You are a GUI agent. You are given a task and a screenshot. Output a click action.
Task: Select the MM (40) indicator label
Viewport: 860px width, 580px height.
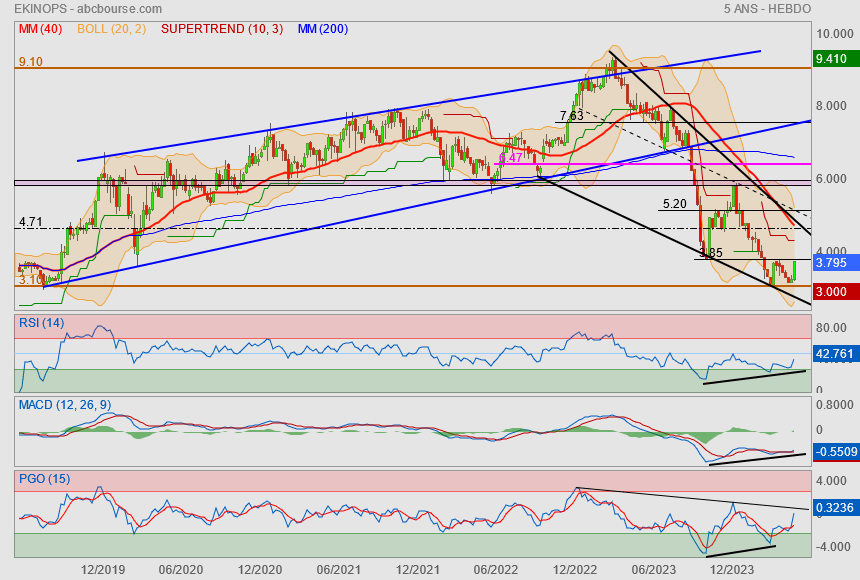(41, 29)
